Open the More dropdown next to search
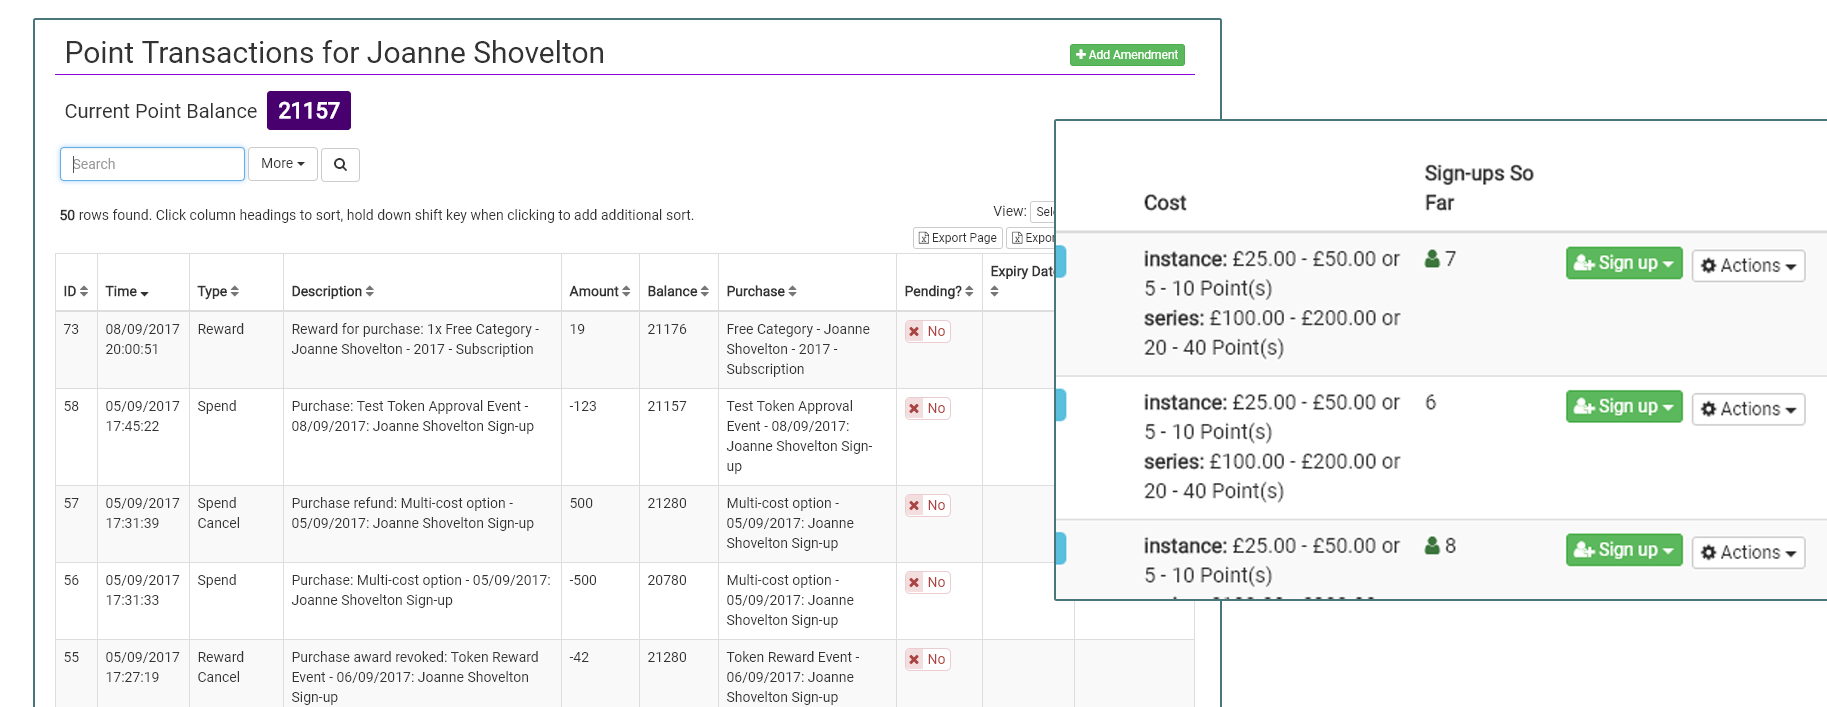 282,164
